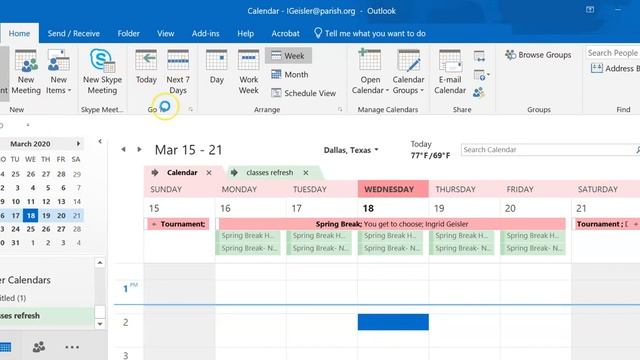Click Publish Online icon dropdown
The width and height of the screenshot is (640, 360).
pos(481,75)
